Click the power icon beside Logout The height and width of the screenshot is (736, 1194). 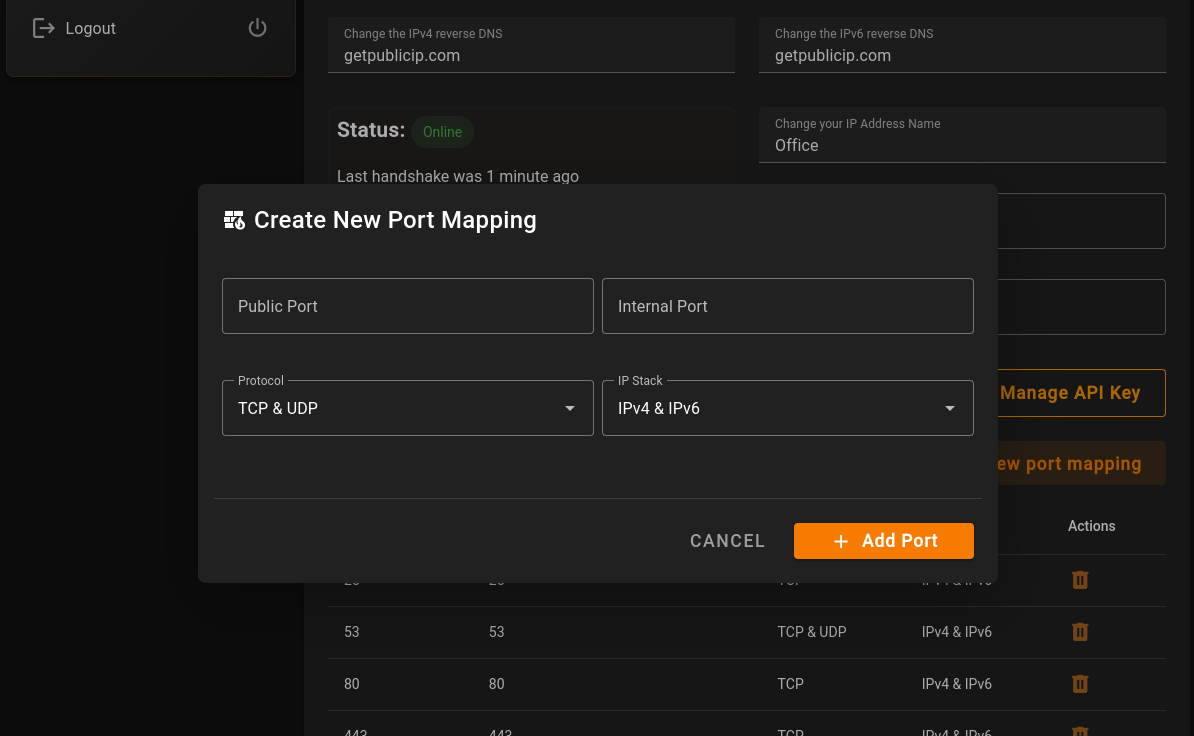tap(258, 28)
